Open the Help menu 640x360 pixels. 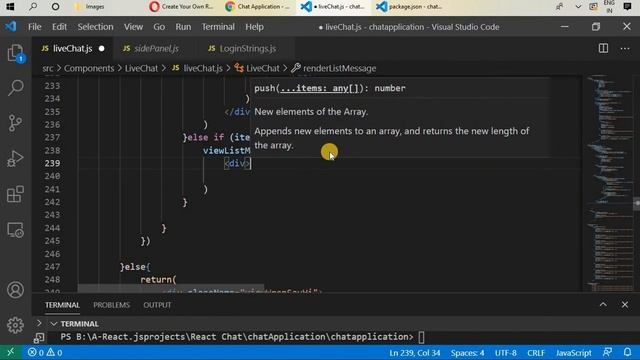(254, 27)
